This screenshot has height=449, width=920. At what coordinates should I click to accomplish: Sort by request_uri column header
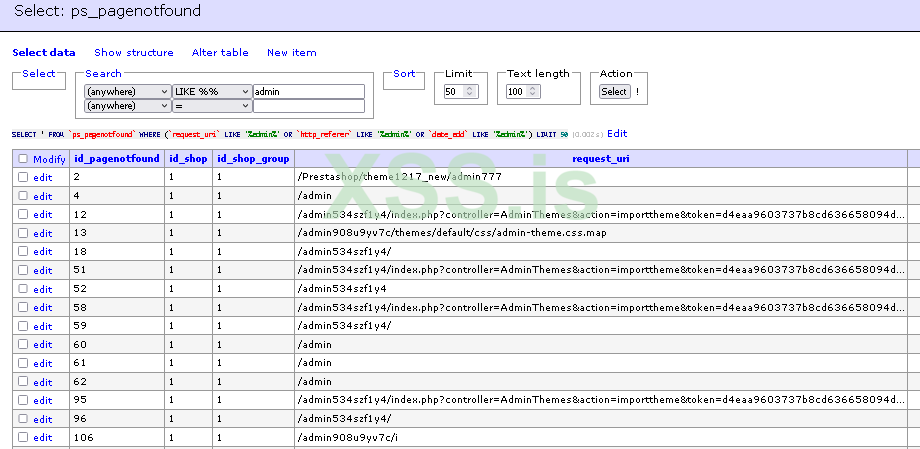tap(600, 159)
